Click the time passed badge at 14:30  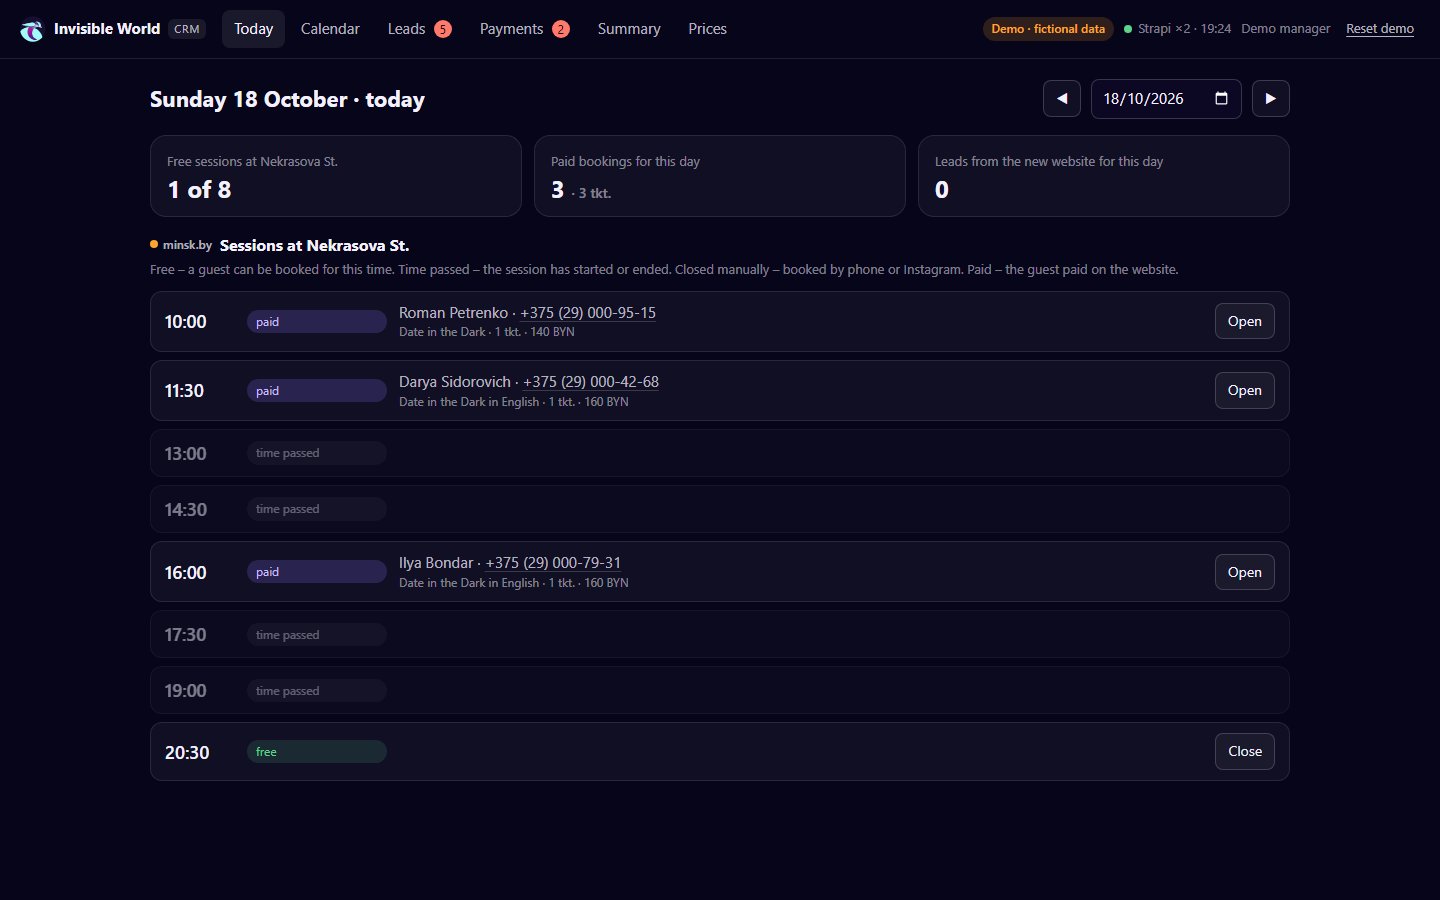pyautogui.click(x=317, y=509)
